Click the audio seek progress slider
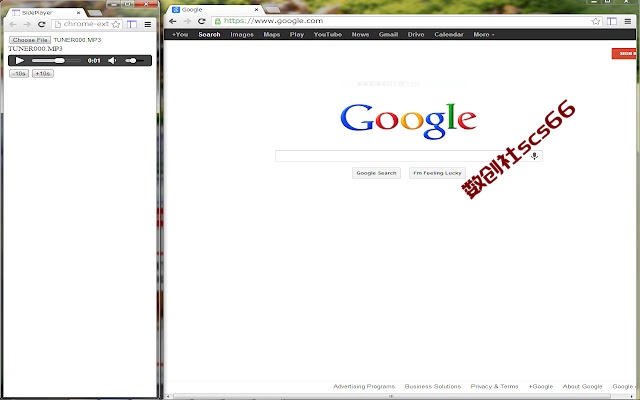 (x=56, y=60)
